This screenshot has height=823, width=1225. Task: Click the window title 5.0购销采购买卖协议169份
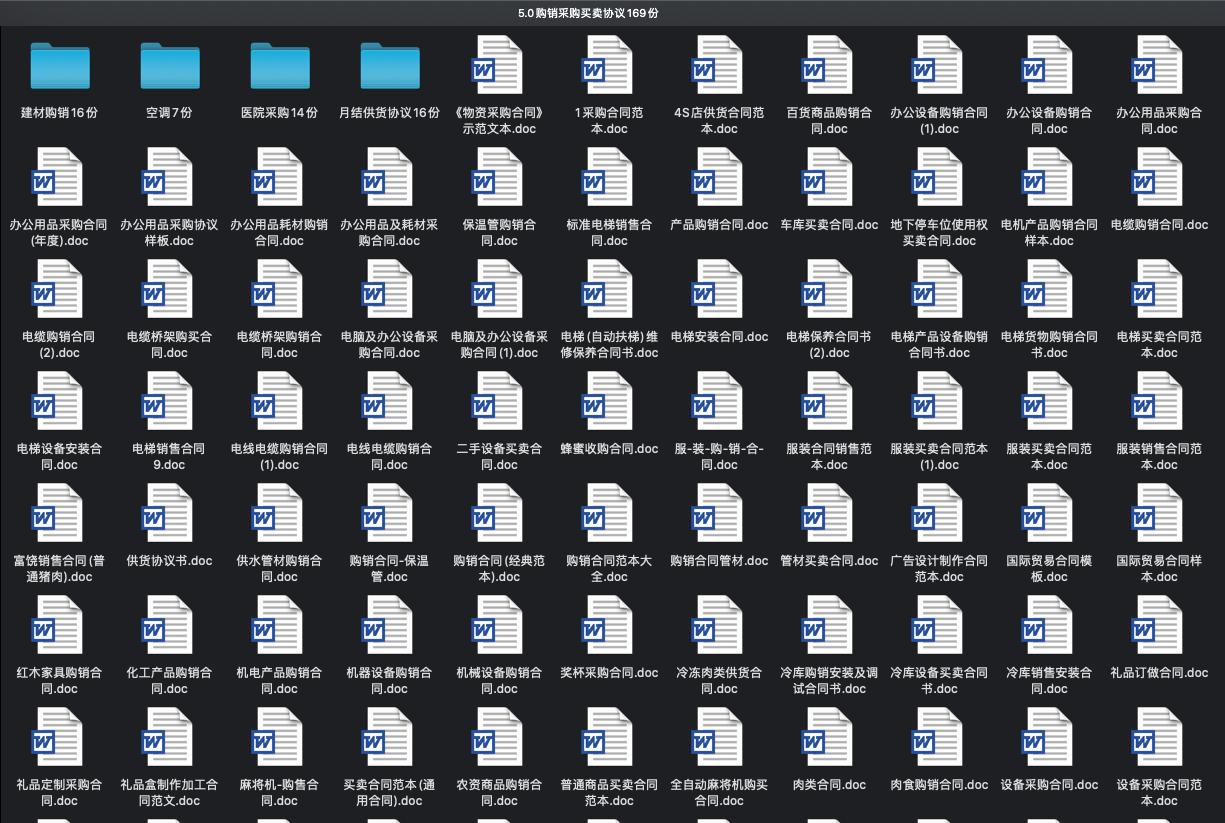coord(588,13)
